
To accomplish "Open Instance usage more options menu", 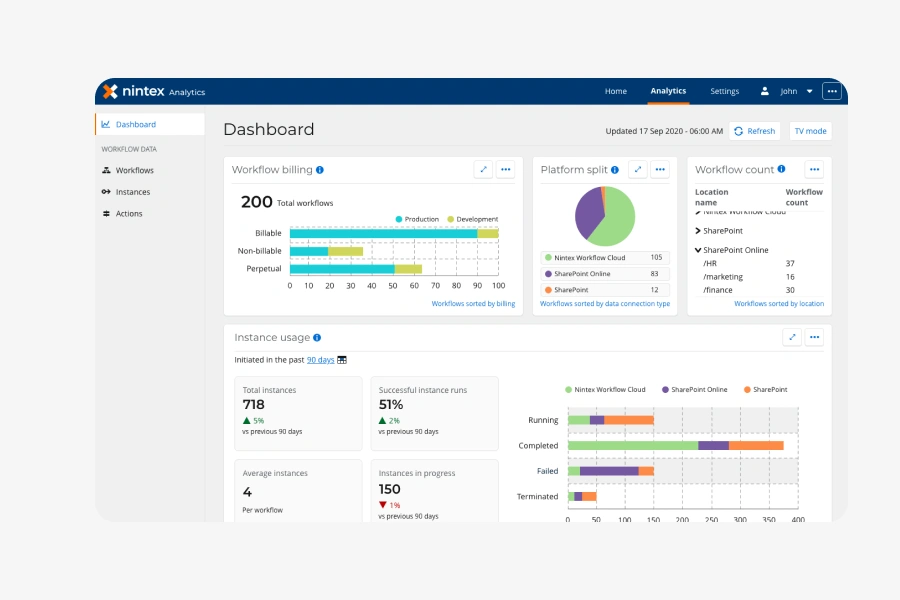I will [x=814, y=337].
